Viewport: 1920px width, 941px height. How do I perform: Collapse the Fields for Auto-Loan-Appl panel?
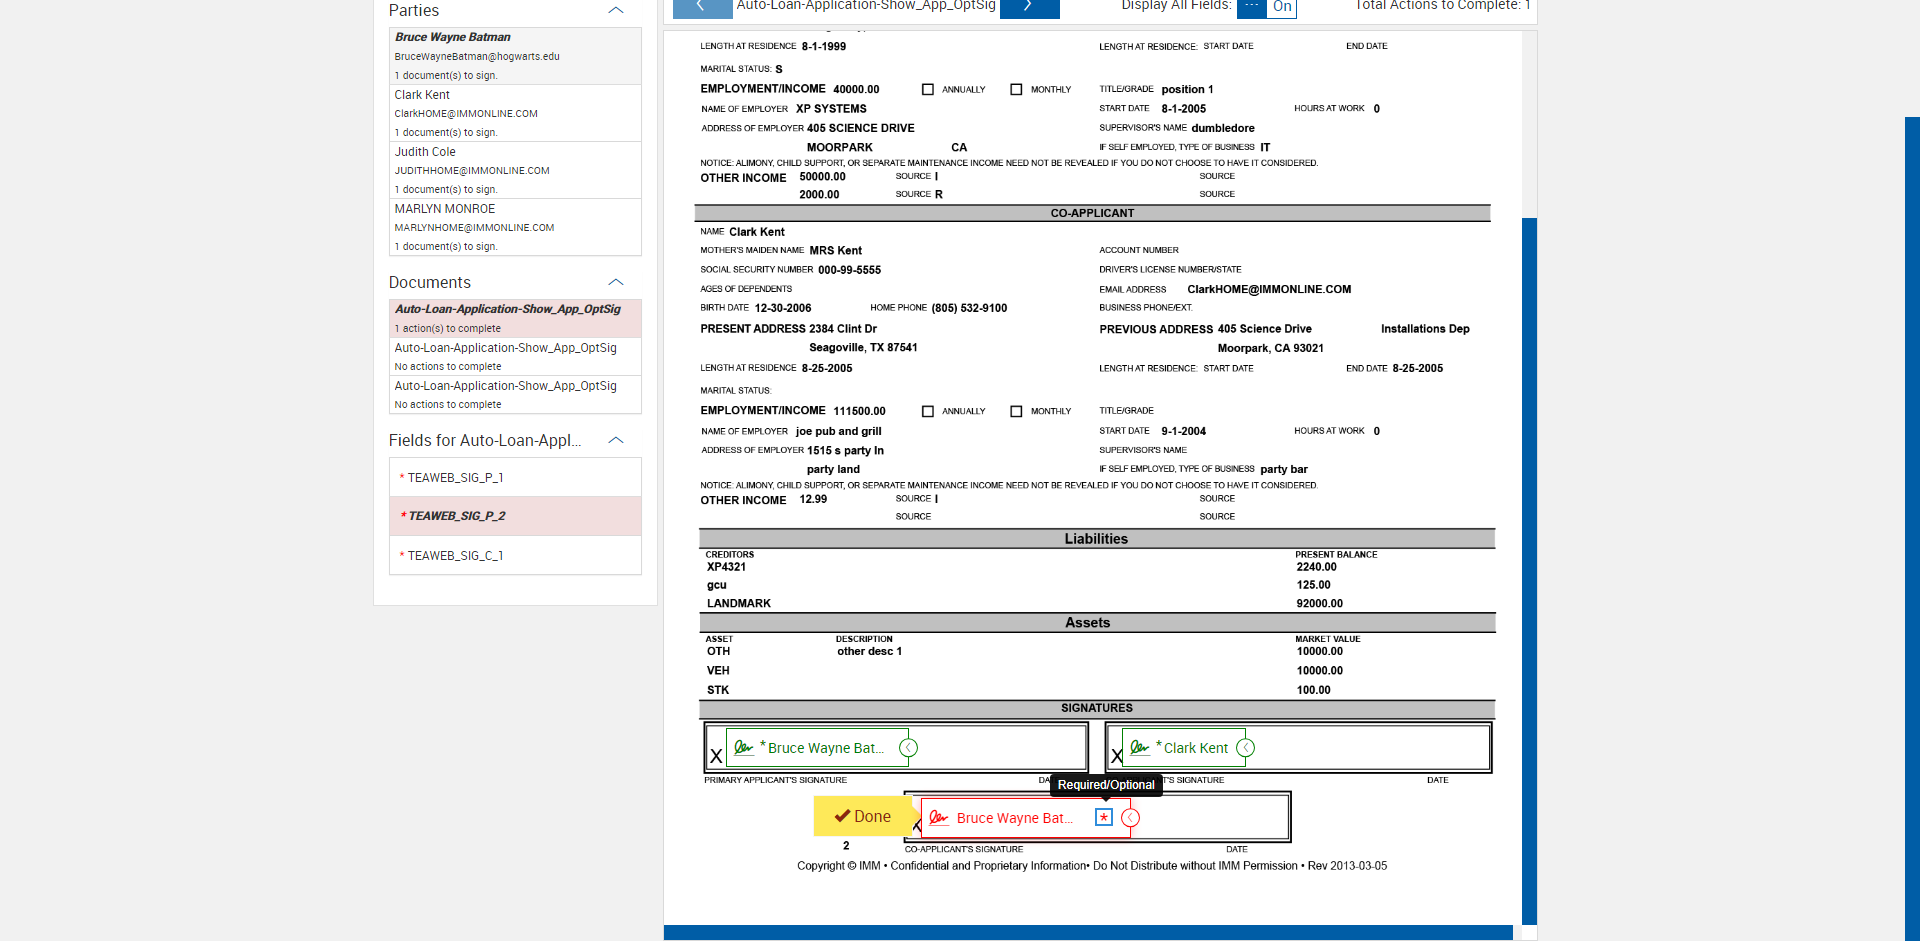(616, 440)
